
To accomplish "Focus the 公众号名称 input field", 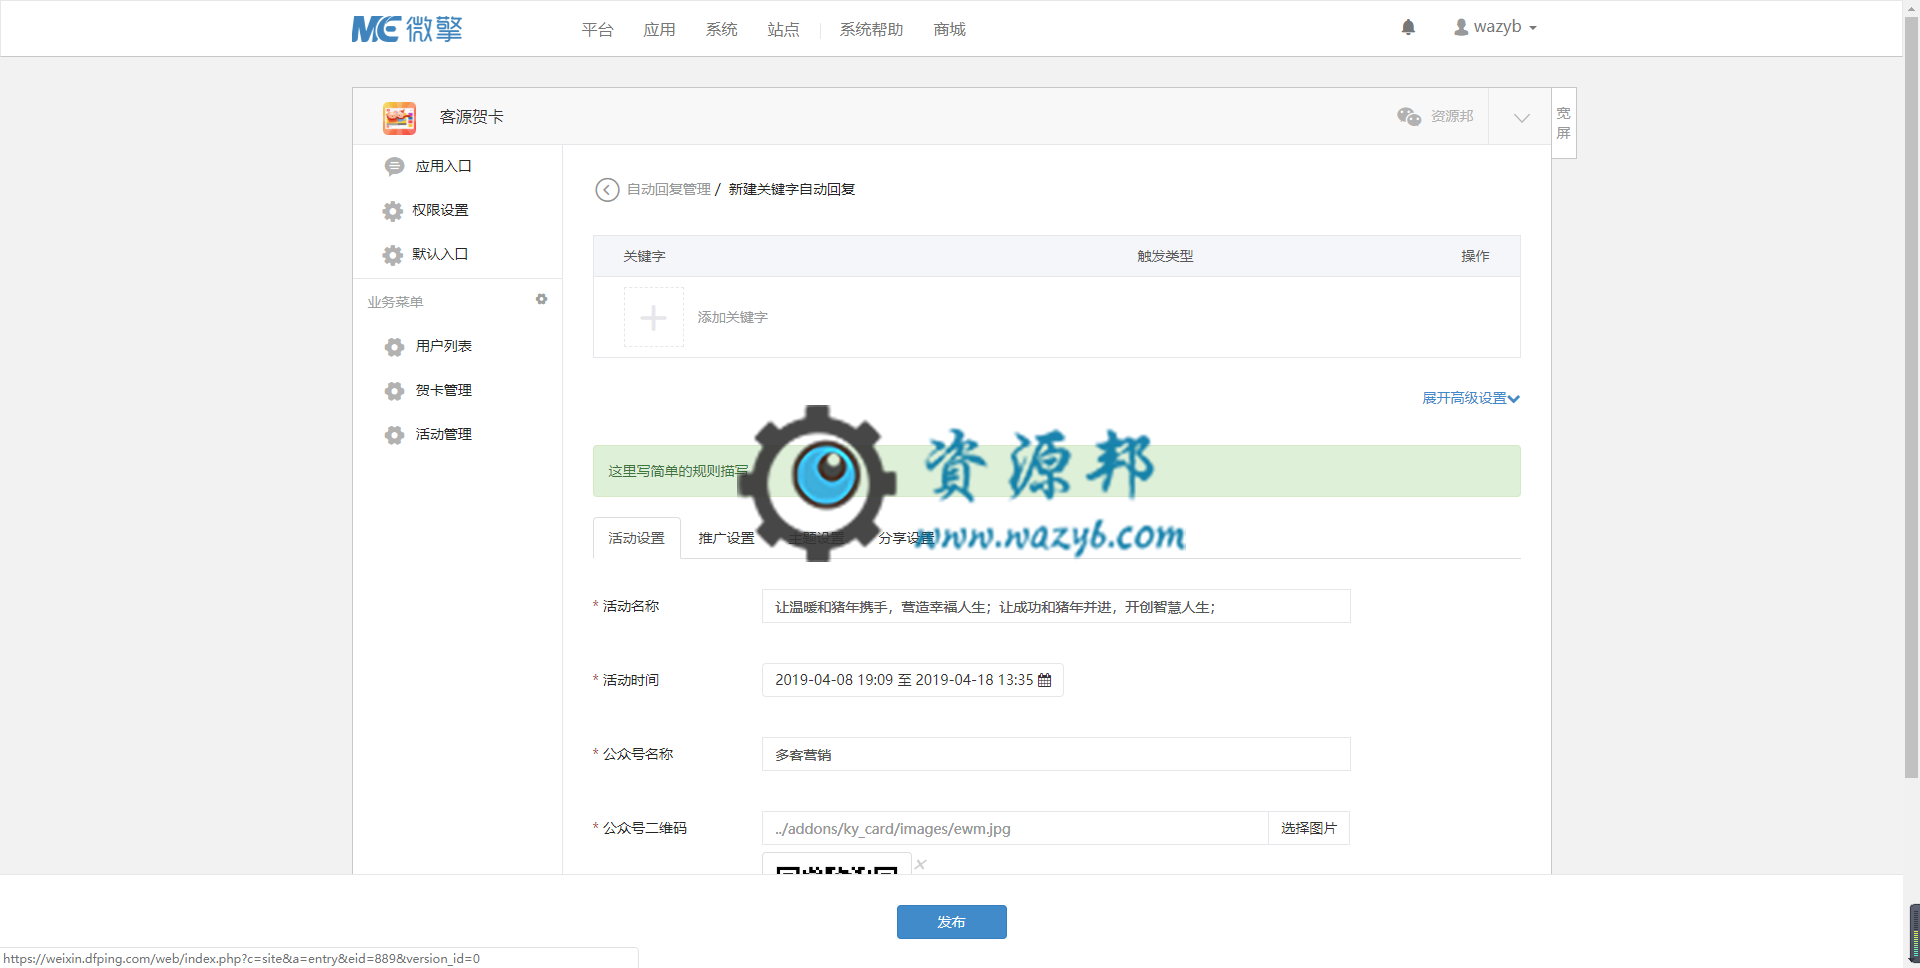I will pyautogui.click(x=1056, y=754).
